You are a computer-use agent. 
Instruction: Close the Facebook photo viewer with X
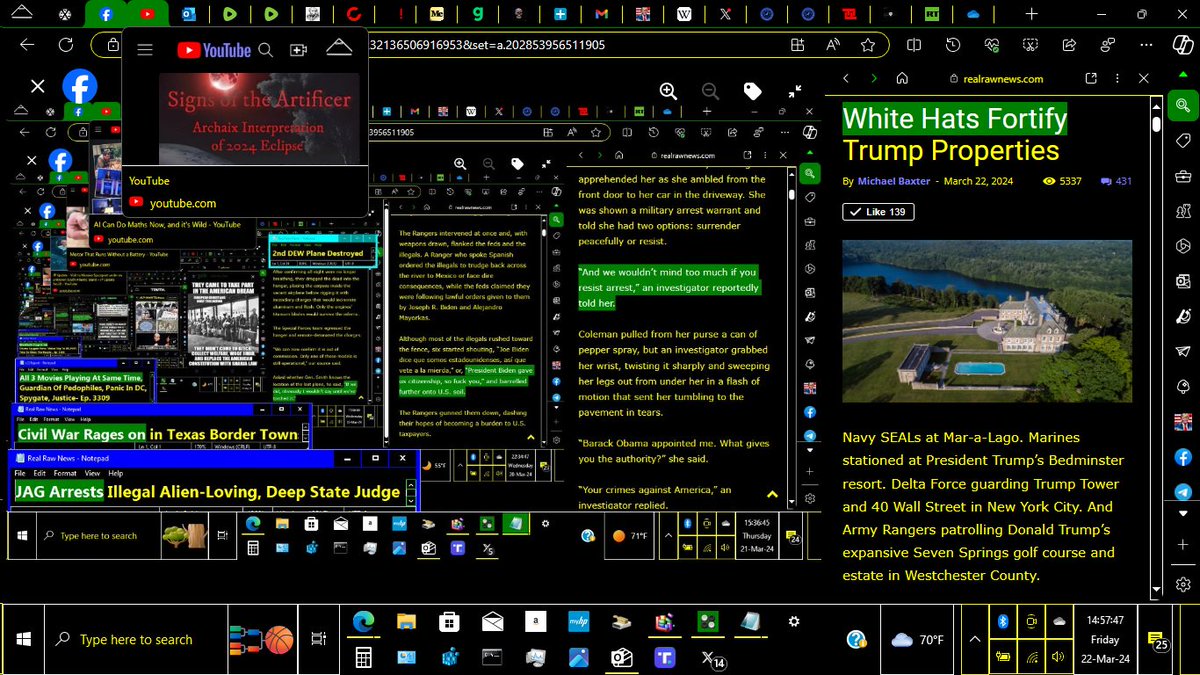pos(37,87)
